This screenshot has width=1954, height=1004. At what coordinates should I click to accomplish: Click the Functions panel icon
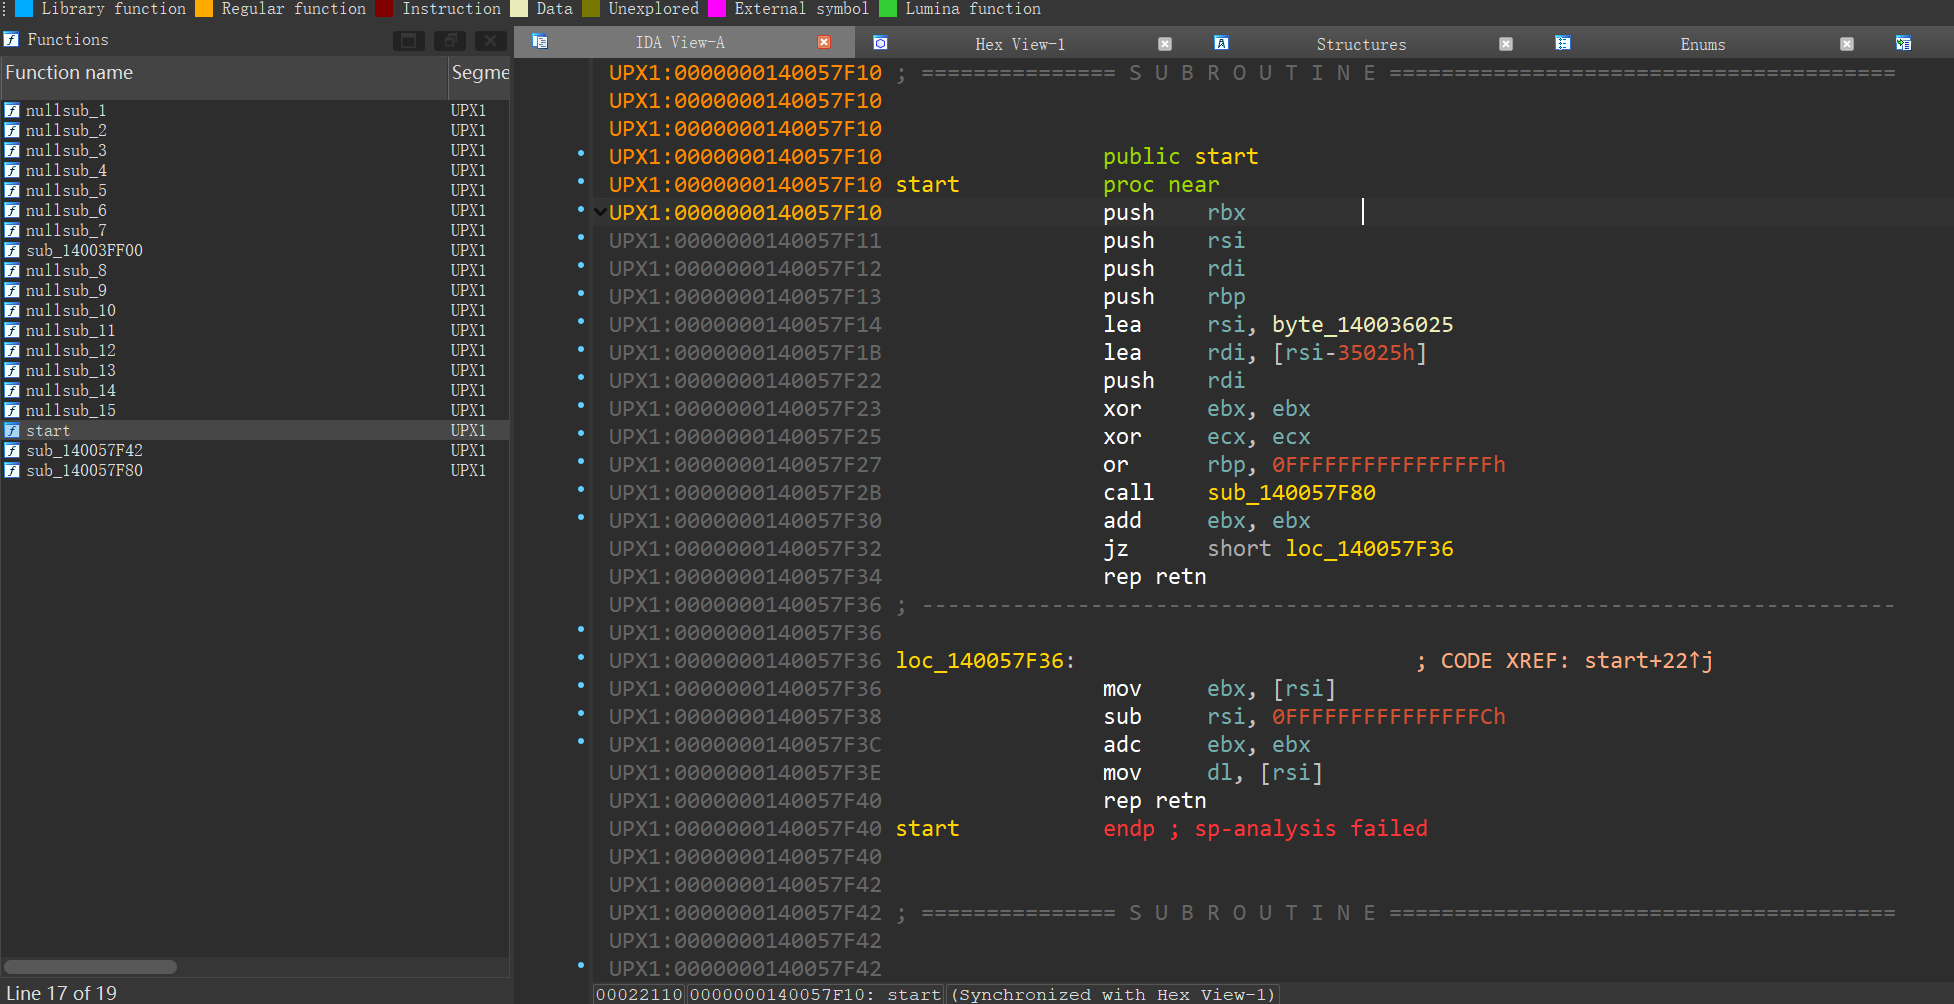point(11,40)
